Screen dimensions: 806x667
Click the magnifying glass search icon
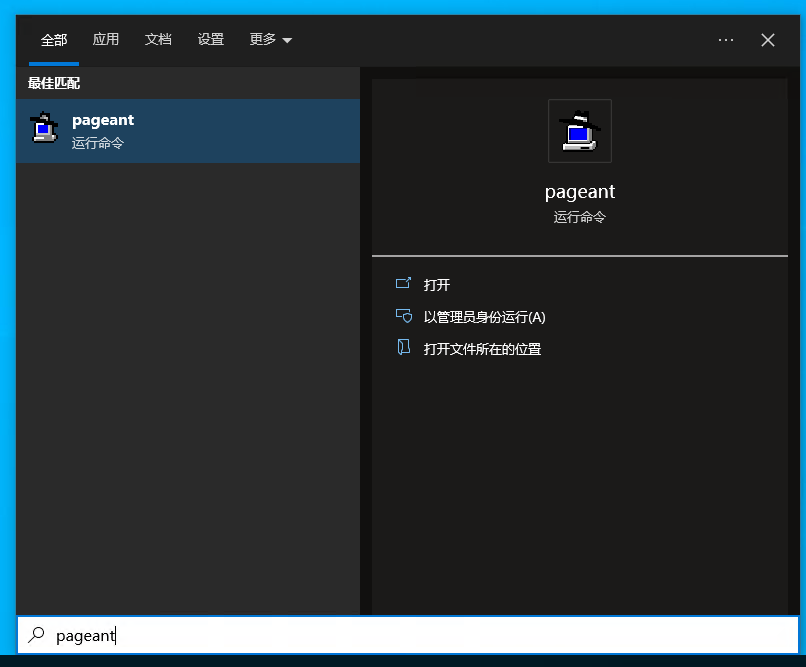click(x=37, y=634)
